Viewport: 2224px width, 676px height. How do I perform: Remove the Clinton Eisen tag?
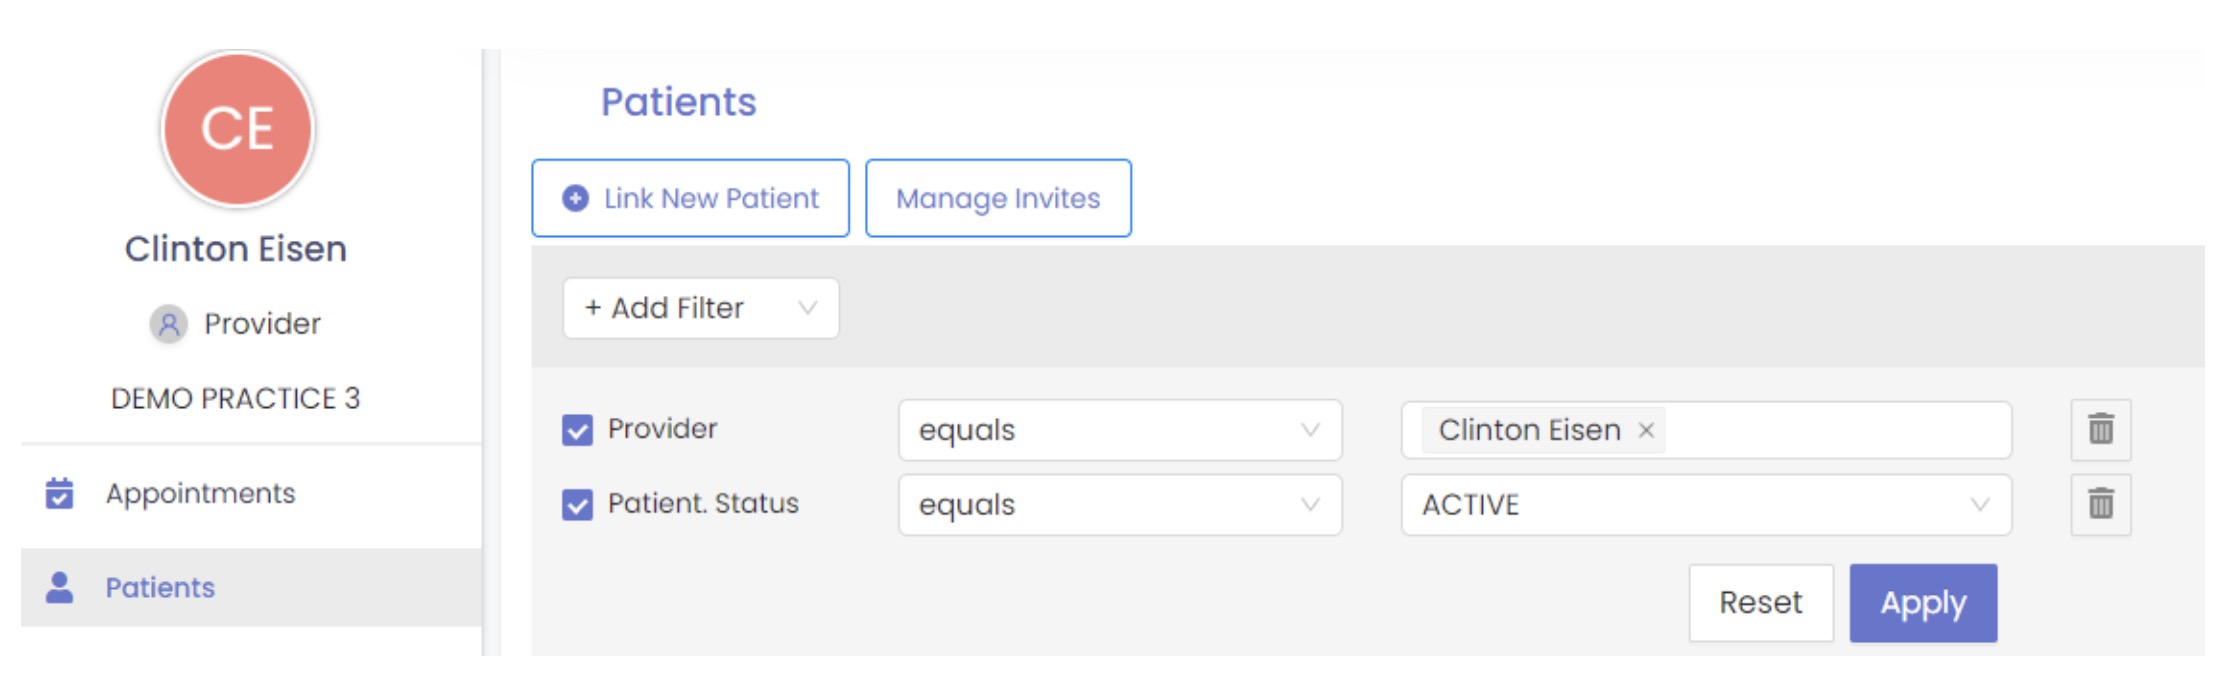click(x=1646, y=430)
